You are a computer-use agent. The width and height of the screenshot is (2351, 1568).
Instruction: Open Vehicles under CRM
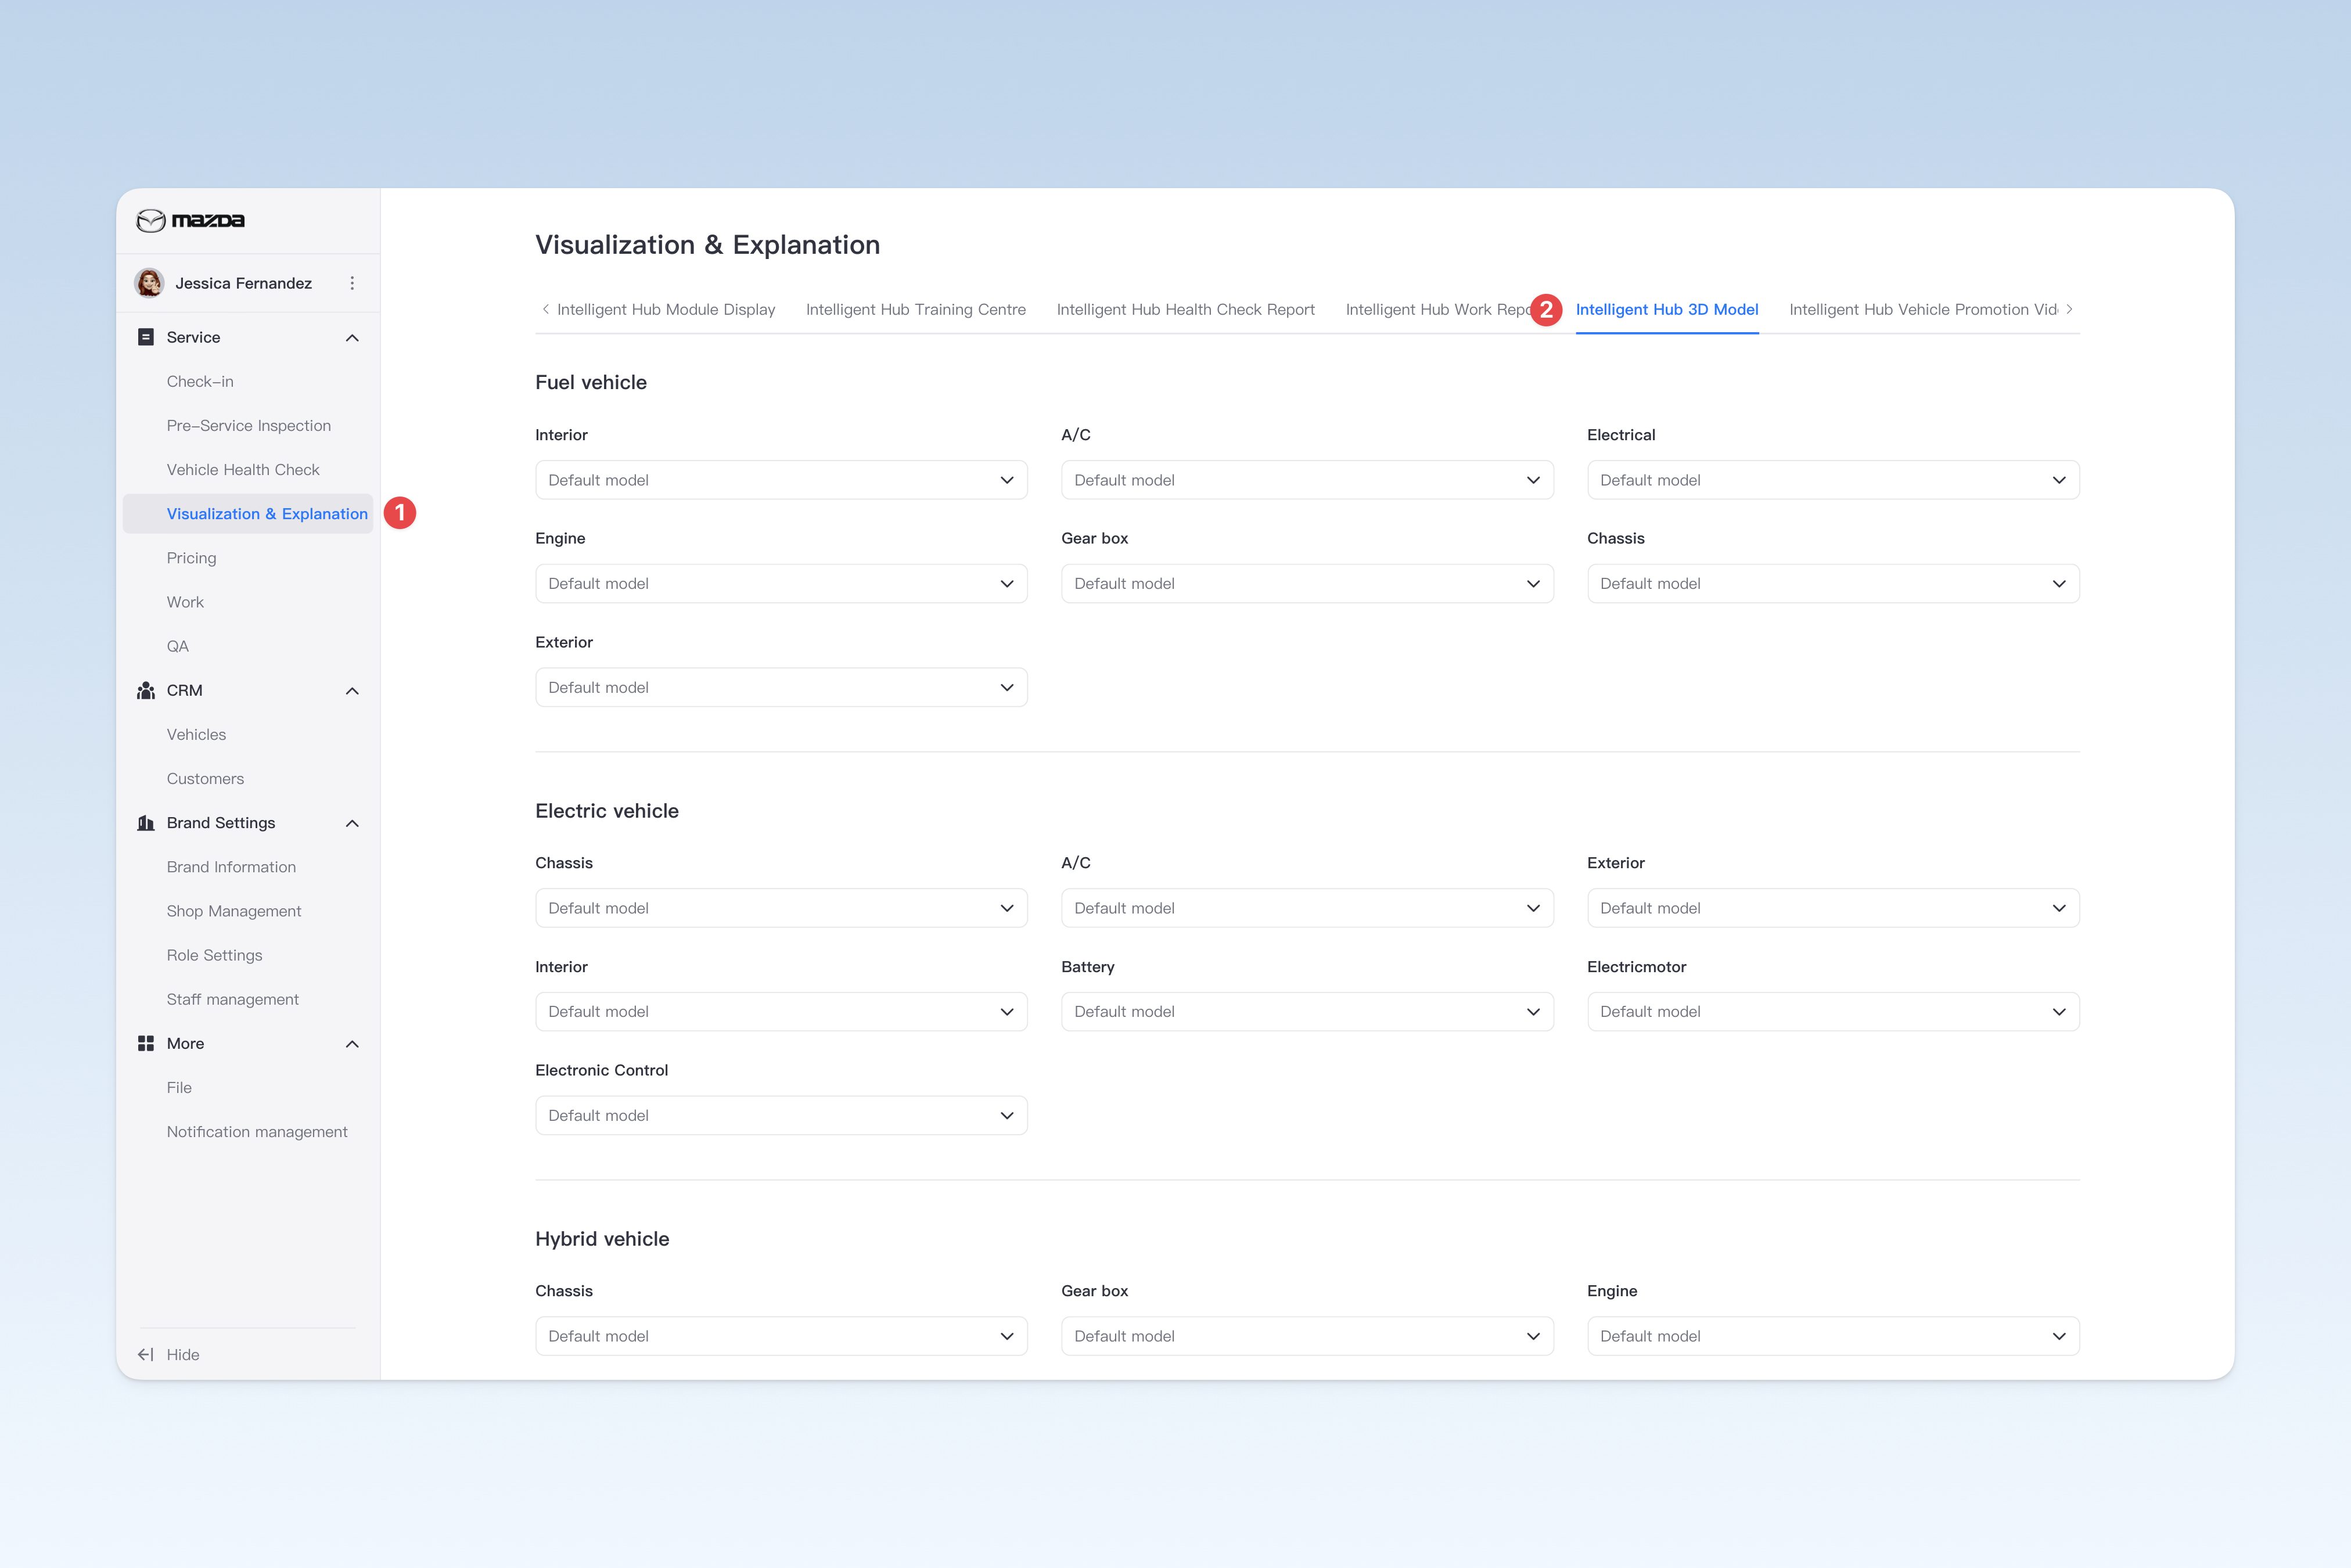[x=196, y=734]
